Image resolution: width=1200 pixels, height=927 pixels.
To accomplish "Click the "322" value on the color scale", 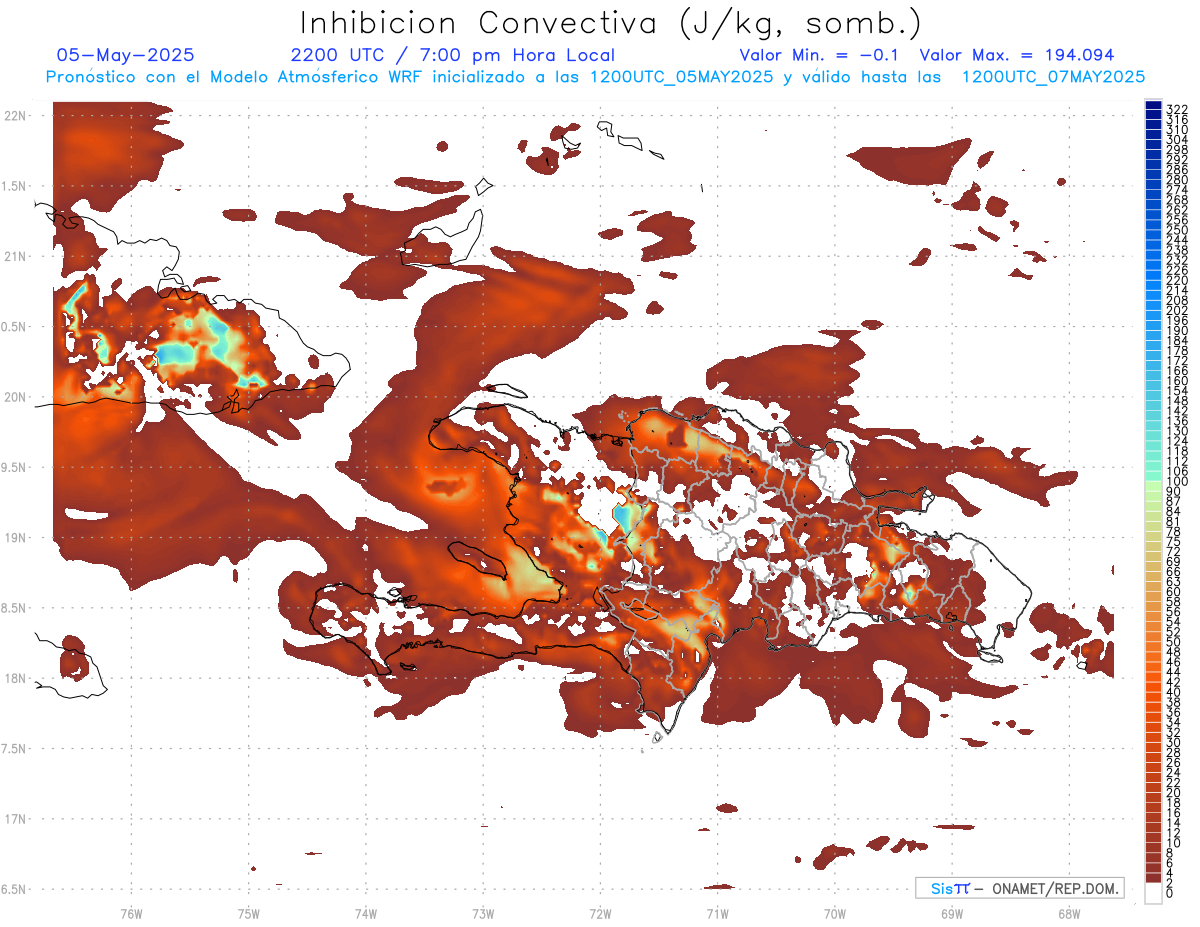I will coord(1176,109).
